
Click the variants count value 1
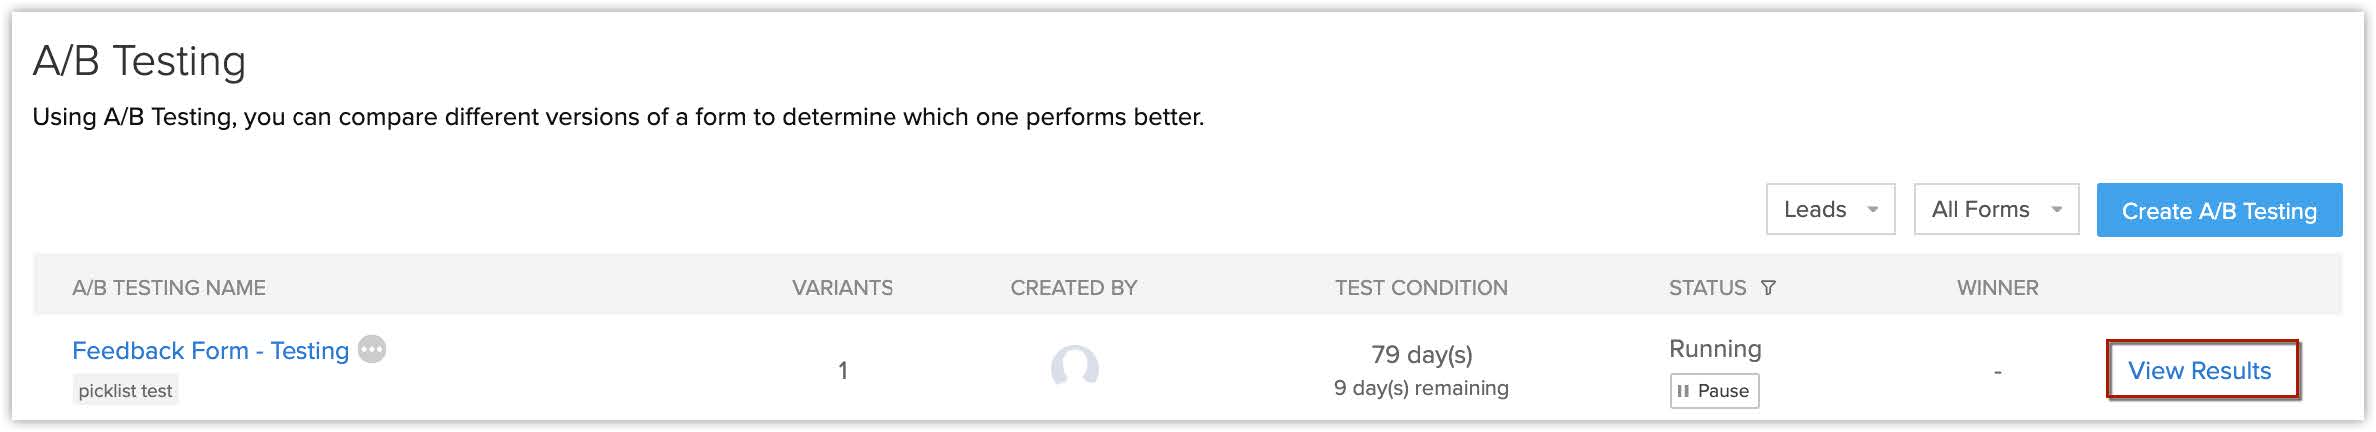click(843, 371)
